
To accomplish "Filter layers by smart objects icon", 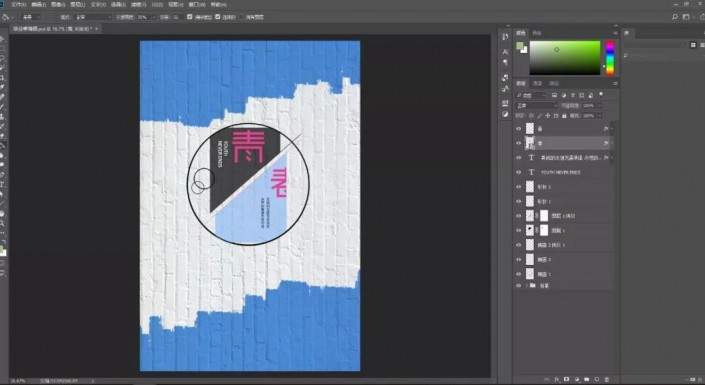I will click(591, 95).
